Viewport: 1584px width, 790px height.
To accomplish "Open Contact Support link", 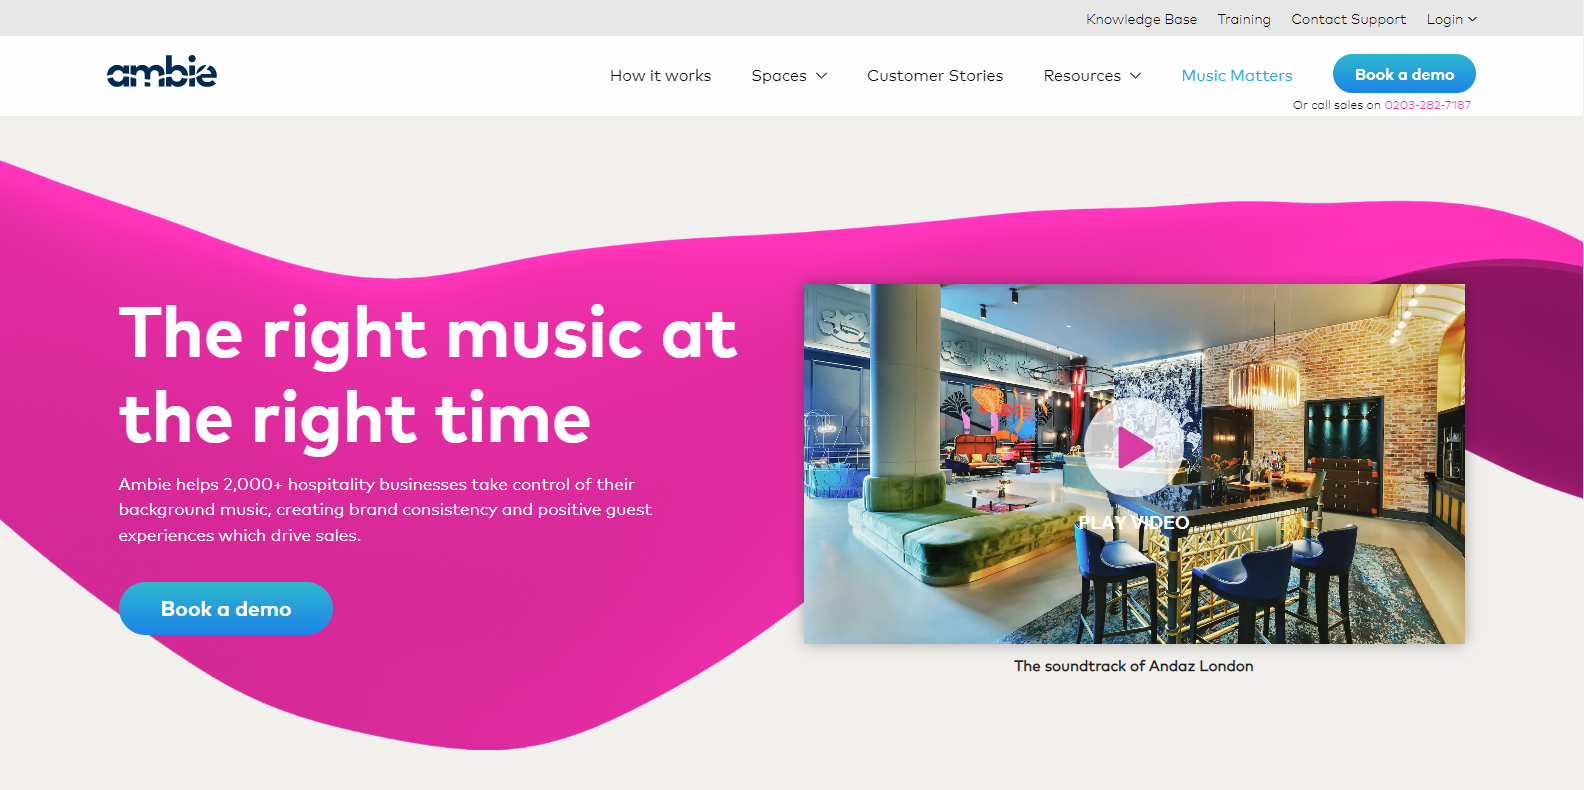I will click(x=1348, y=19).
